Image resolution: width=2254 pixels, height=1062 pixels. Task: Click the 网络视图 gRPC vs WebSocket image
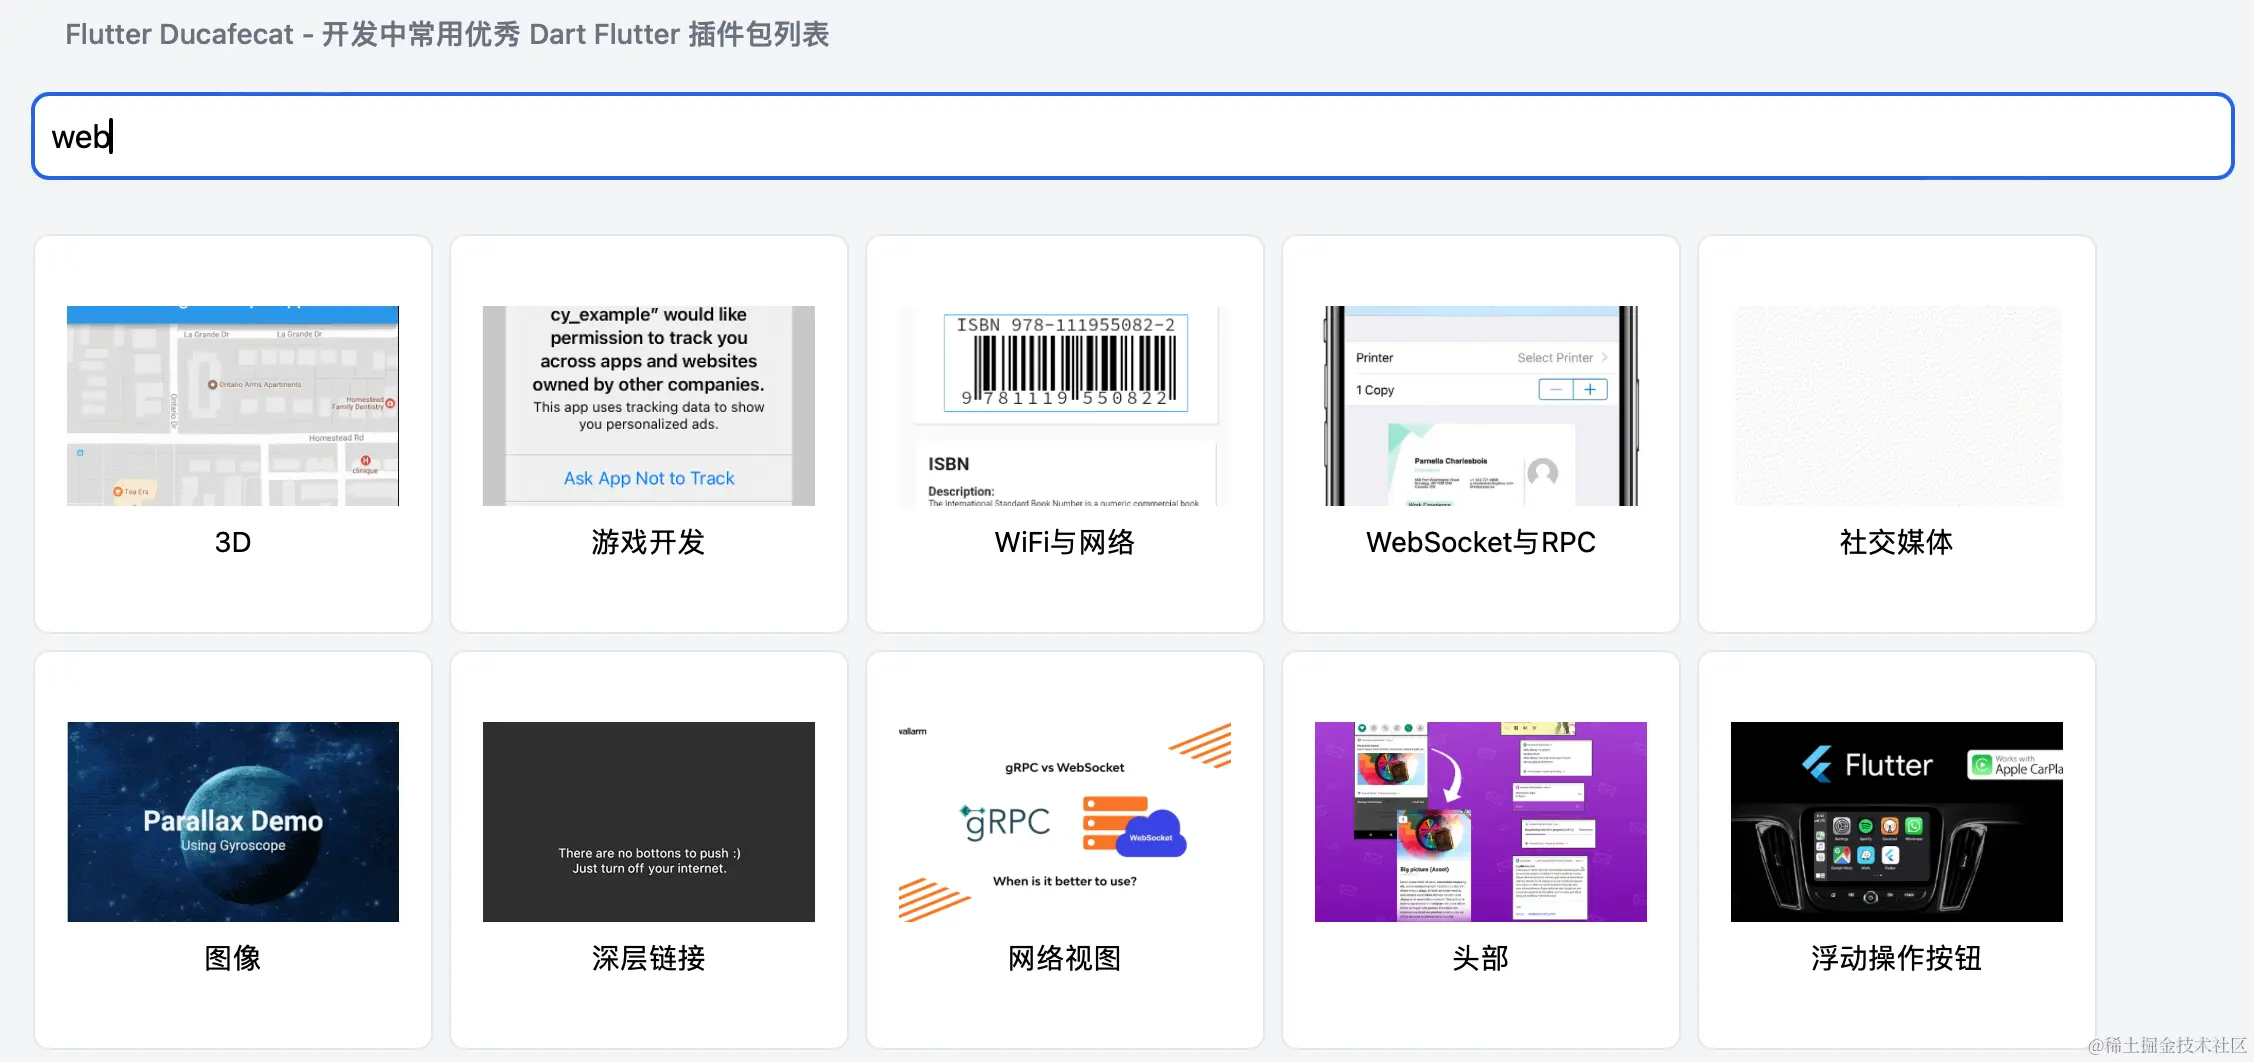1064,821
